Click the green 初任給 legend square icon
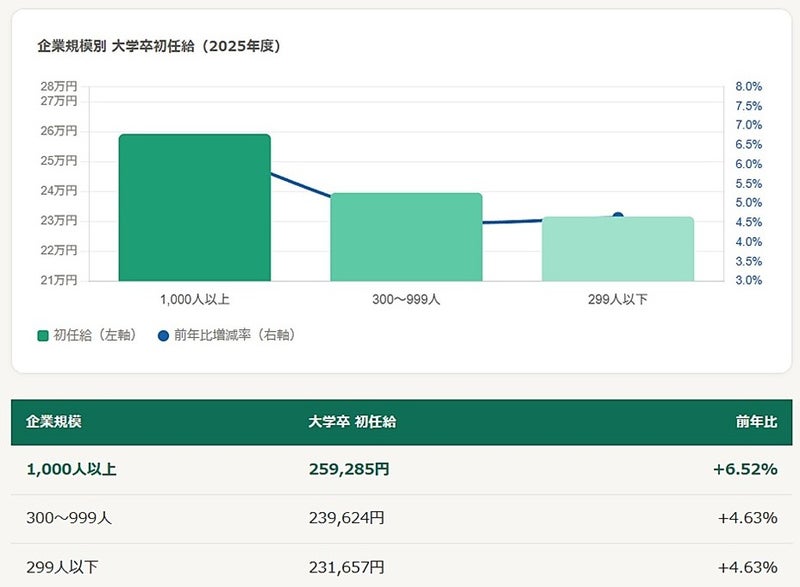Screen dimensions: 800x587 pyautogui.click(x=43, y=335)
